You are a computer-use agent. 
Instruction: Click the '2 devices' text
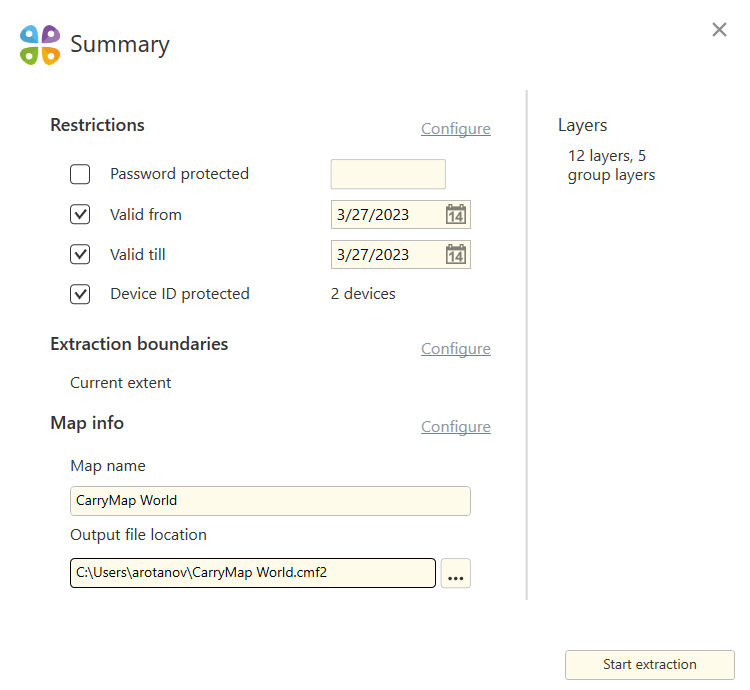(x=363, y=294)
